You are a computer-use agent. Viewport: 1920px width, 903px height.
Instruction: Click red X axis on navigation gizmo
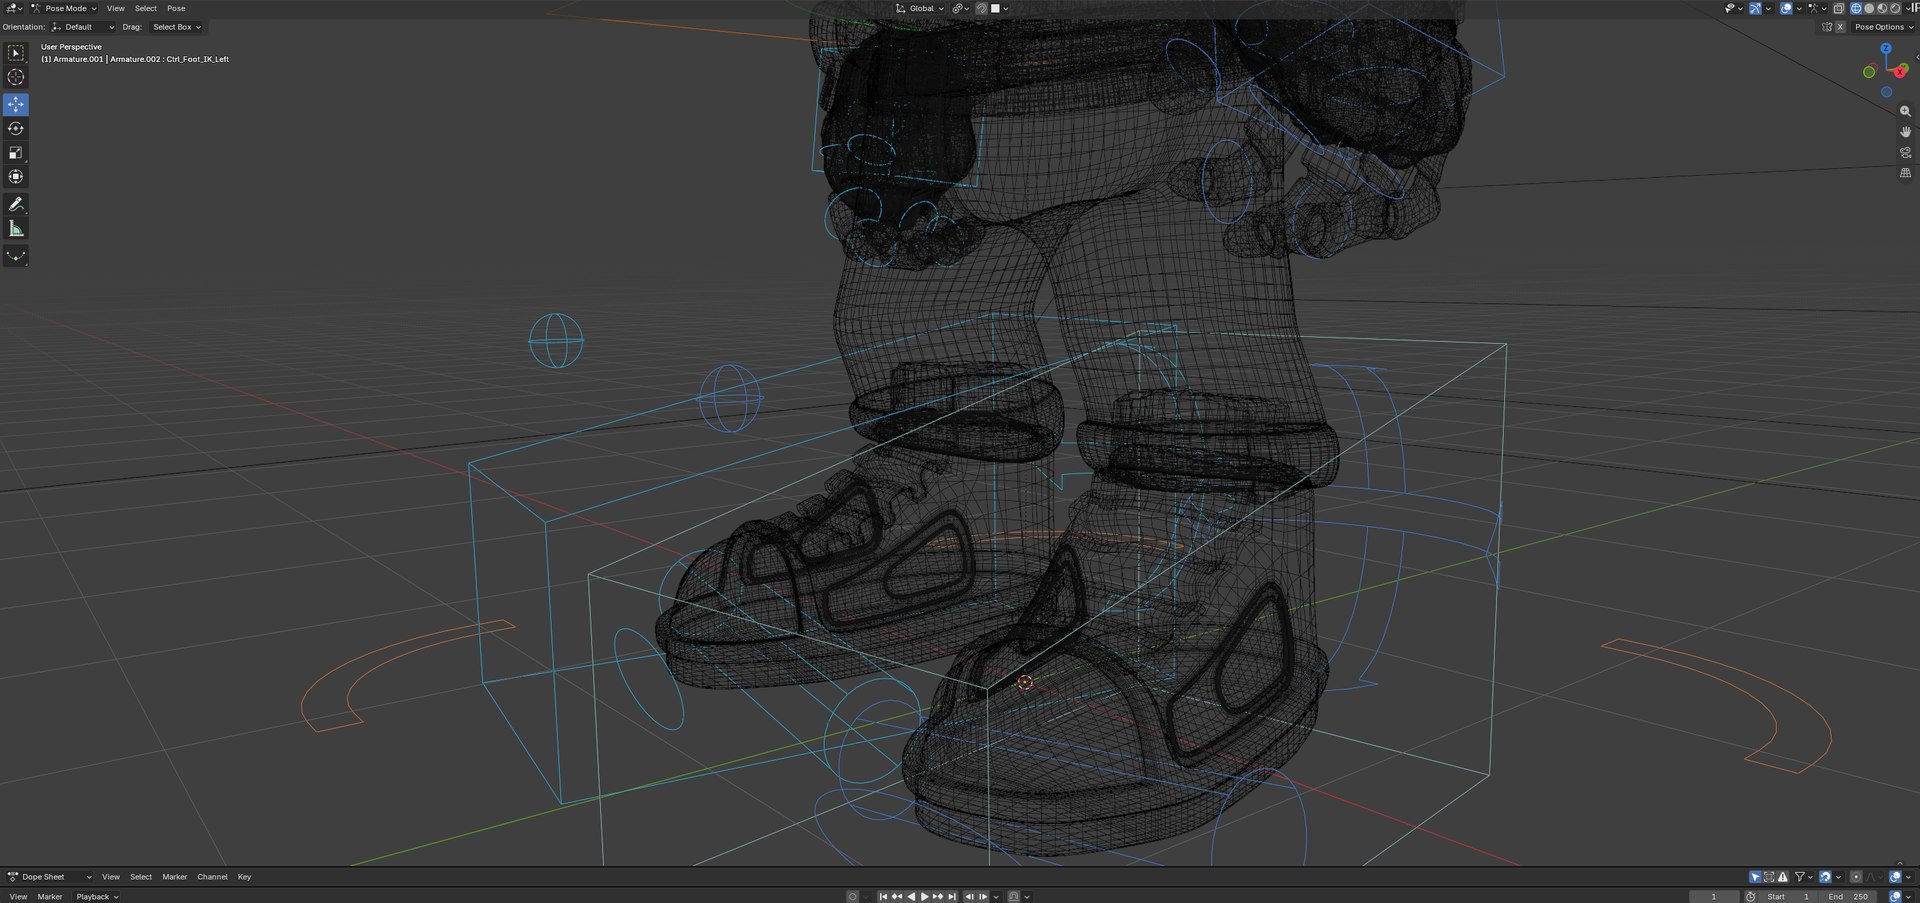pos(1900,71)
